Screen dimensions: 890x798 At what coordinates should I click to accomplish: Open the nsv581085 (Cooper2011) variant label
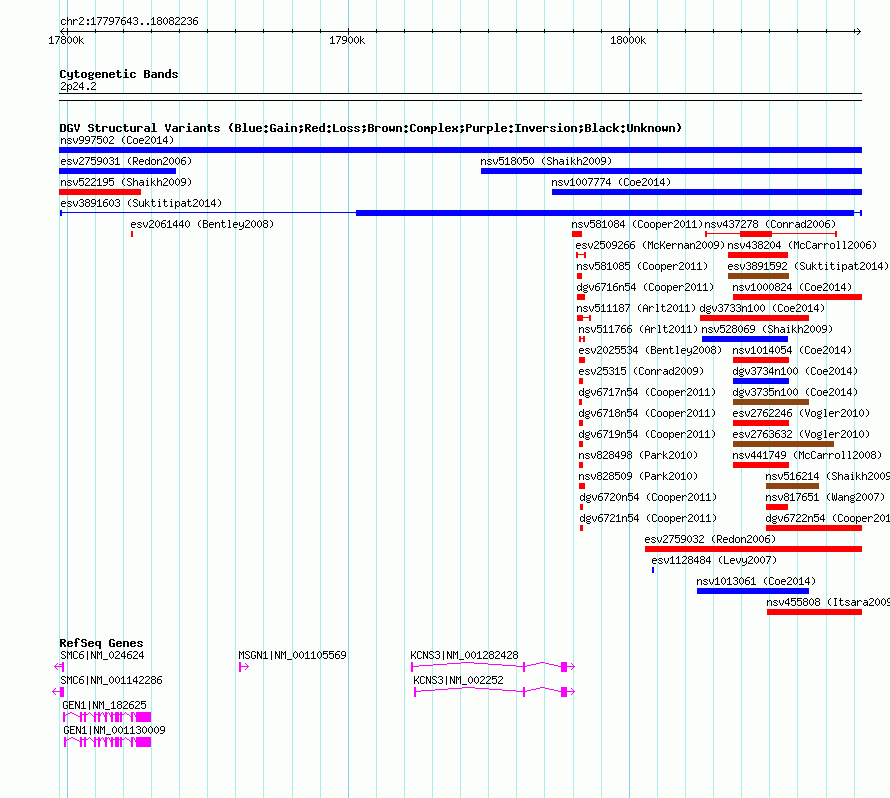(642, 266)
